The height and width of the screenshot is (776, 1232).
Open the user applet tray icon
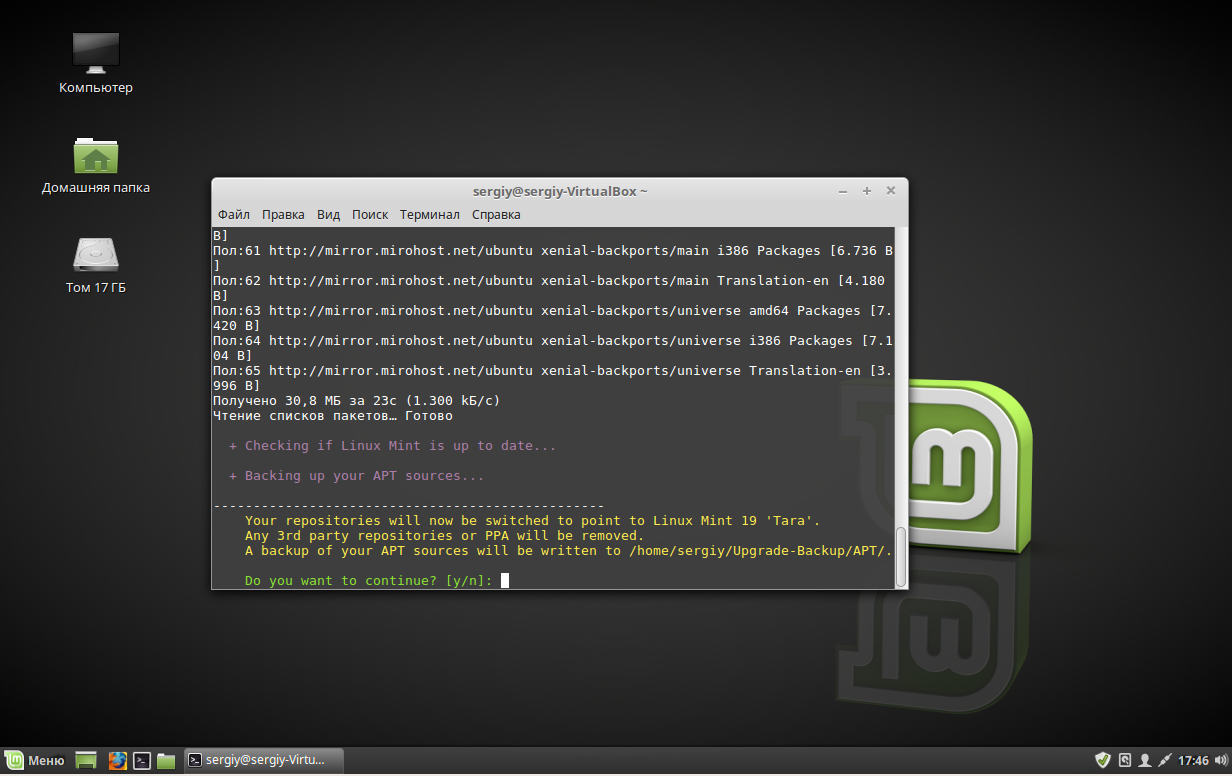point(1145,761)
